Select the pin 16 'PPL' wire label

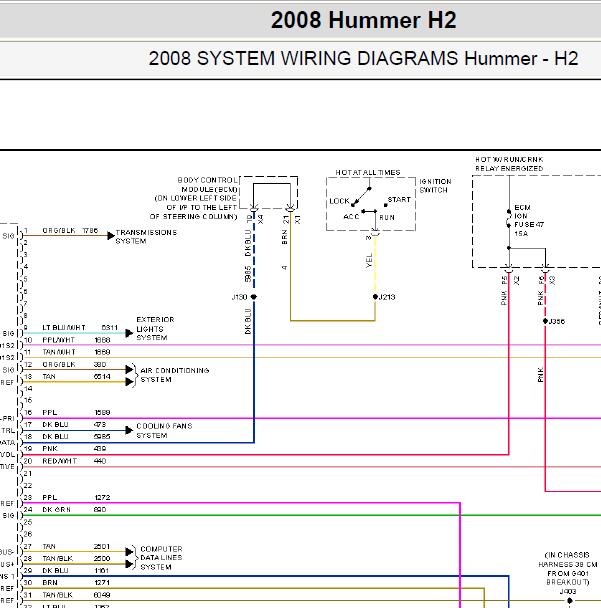(x=50, y=412)
